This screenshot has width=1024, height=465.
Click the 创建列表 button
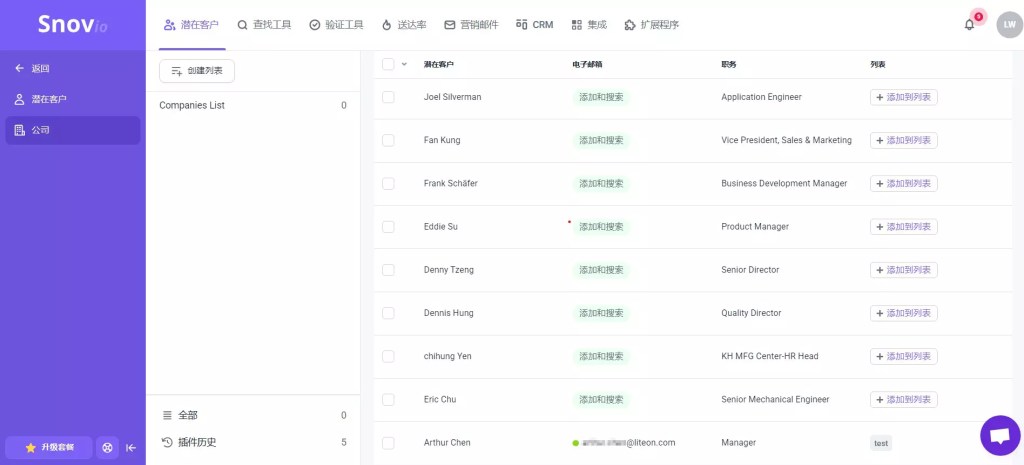197,70
